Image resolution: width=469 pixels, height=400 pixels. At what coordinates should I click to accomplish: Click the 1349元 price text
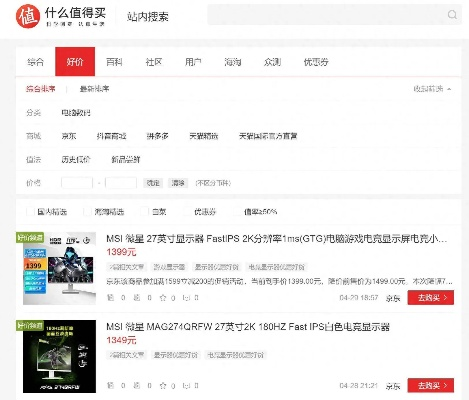tap(121, 340)
